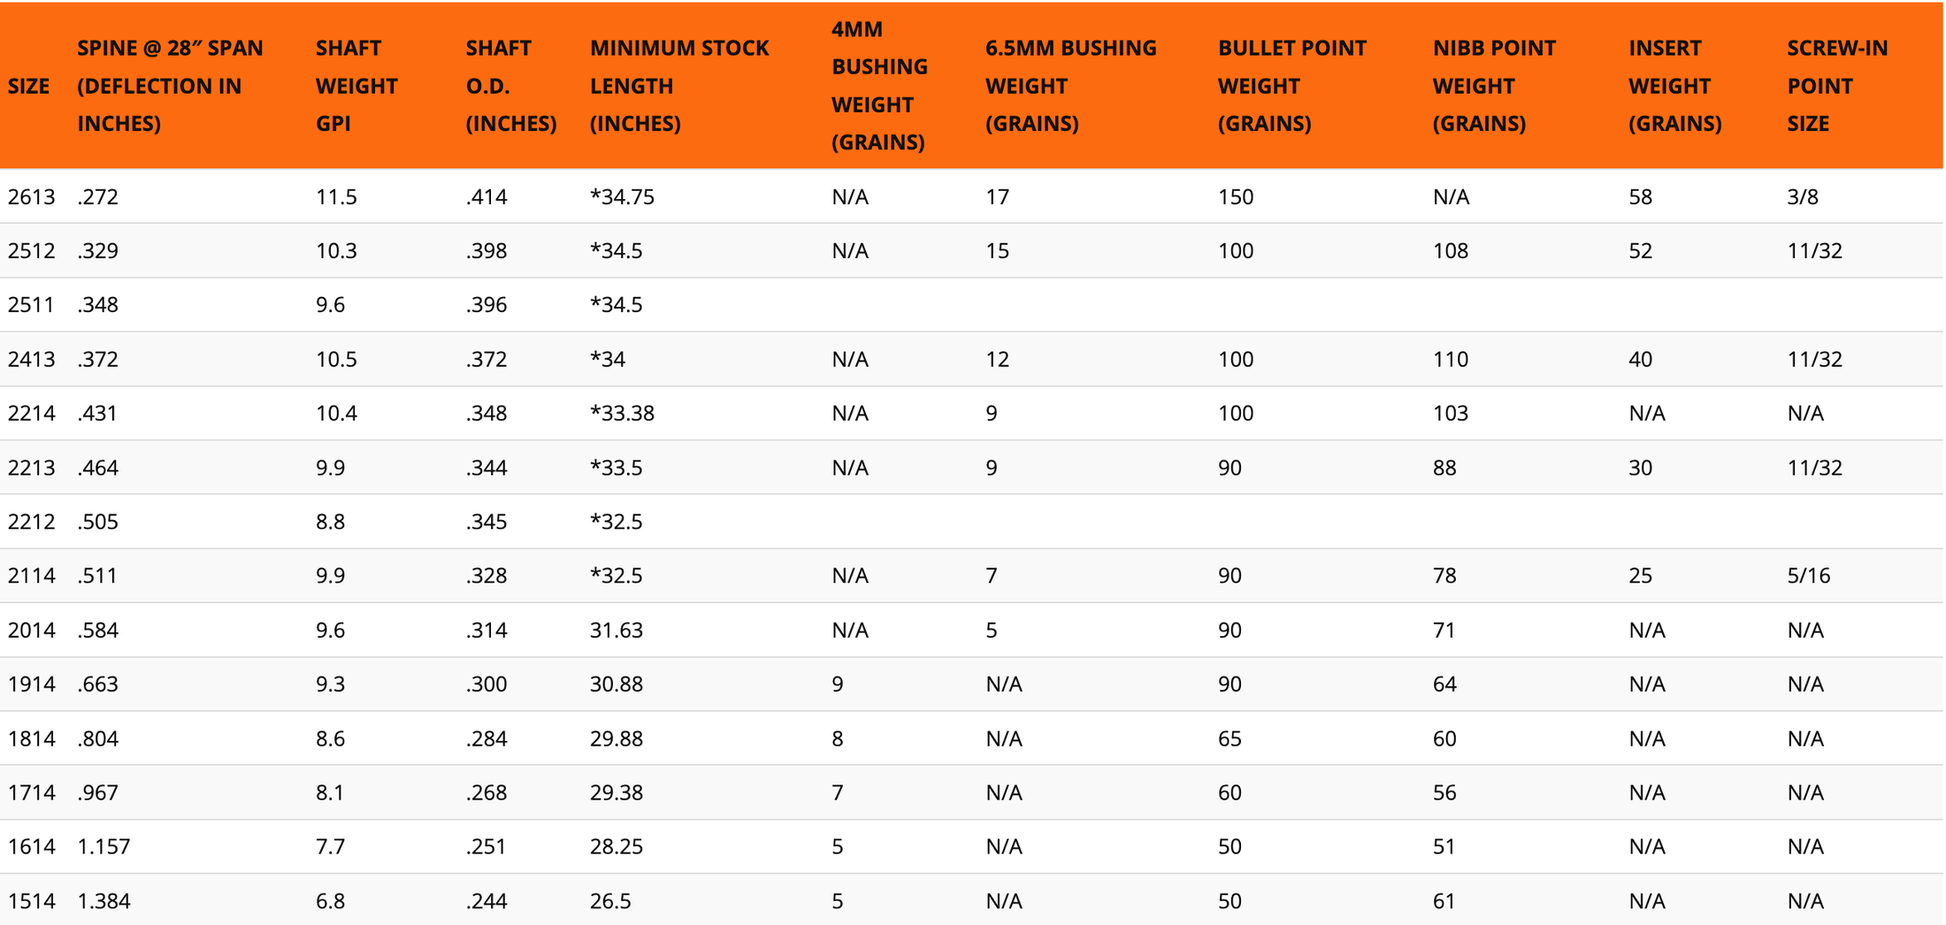The width and height of the screenshot is (1946, 925).
Task: Click the 4MM BUSHING WEIGHT header
Action: [x=880, y=86]
